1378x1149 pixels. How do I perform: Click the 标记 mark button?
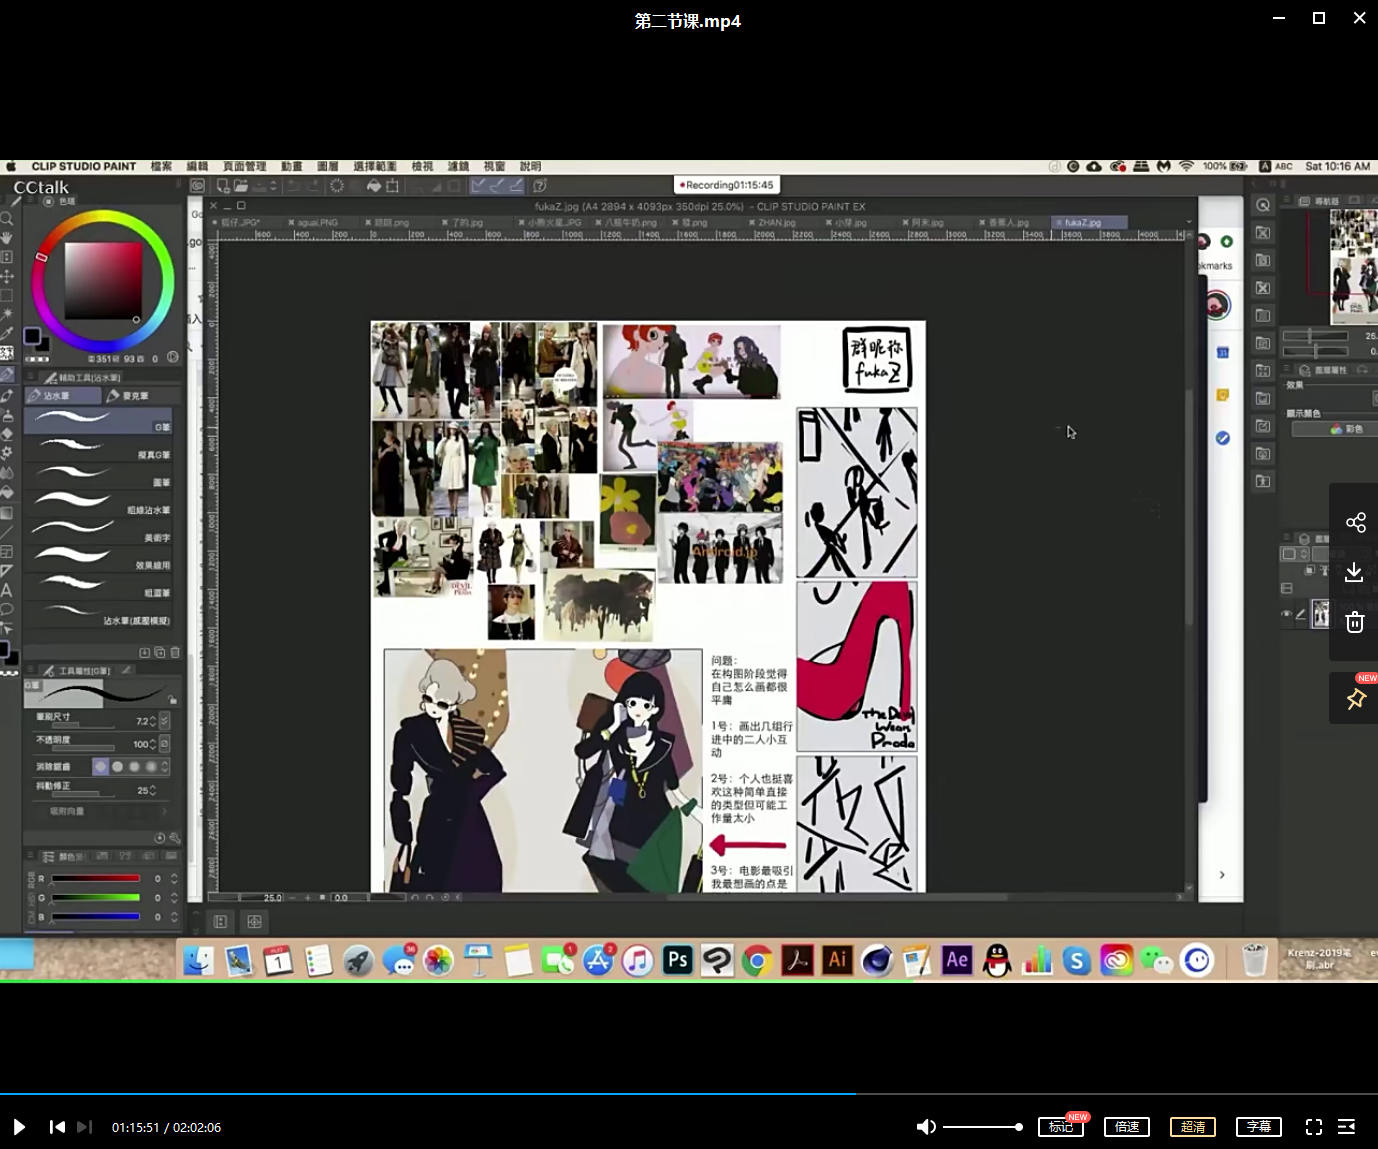coord(1060,1127)
